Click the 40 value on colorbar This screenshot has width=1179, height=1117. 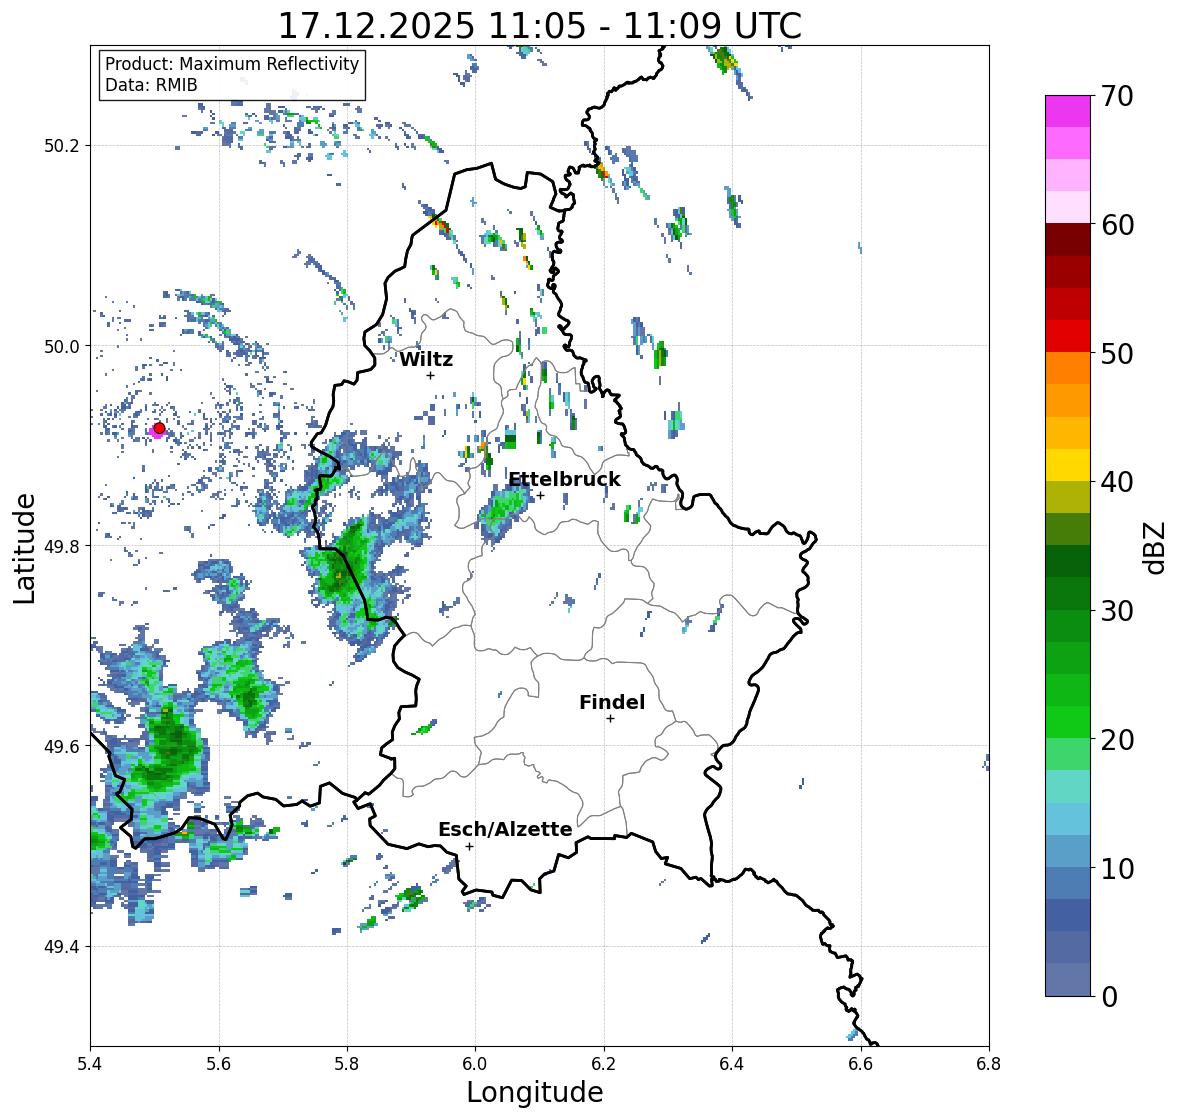1117,482
